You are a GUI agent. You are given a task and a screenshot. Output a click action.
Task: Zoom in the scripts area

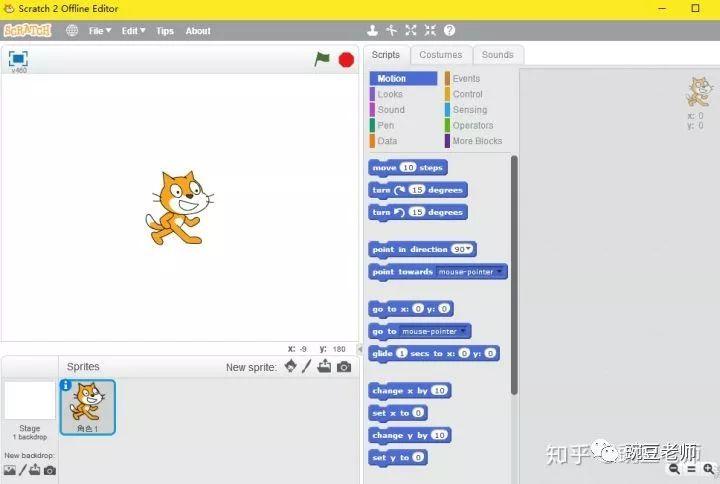[709, 468]
